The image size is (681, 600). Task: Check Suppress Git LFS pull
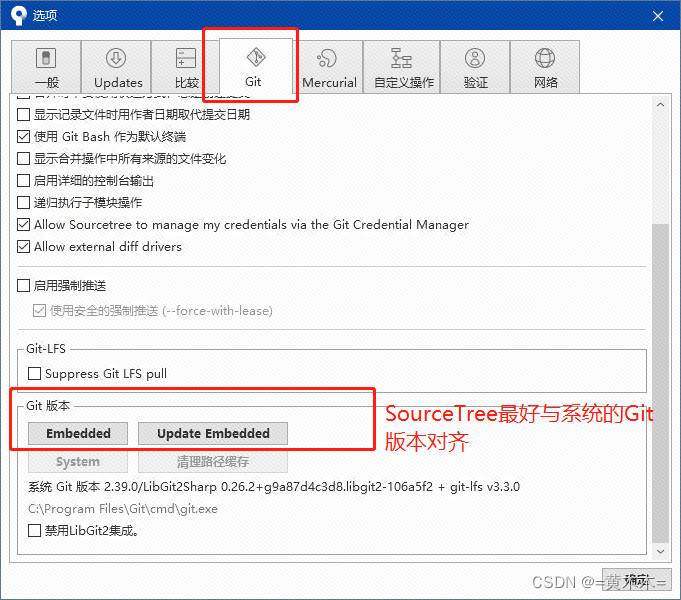pyautogui.click(x=34, y=374)
